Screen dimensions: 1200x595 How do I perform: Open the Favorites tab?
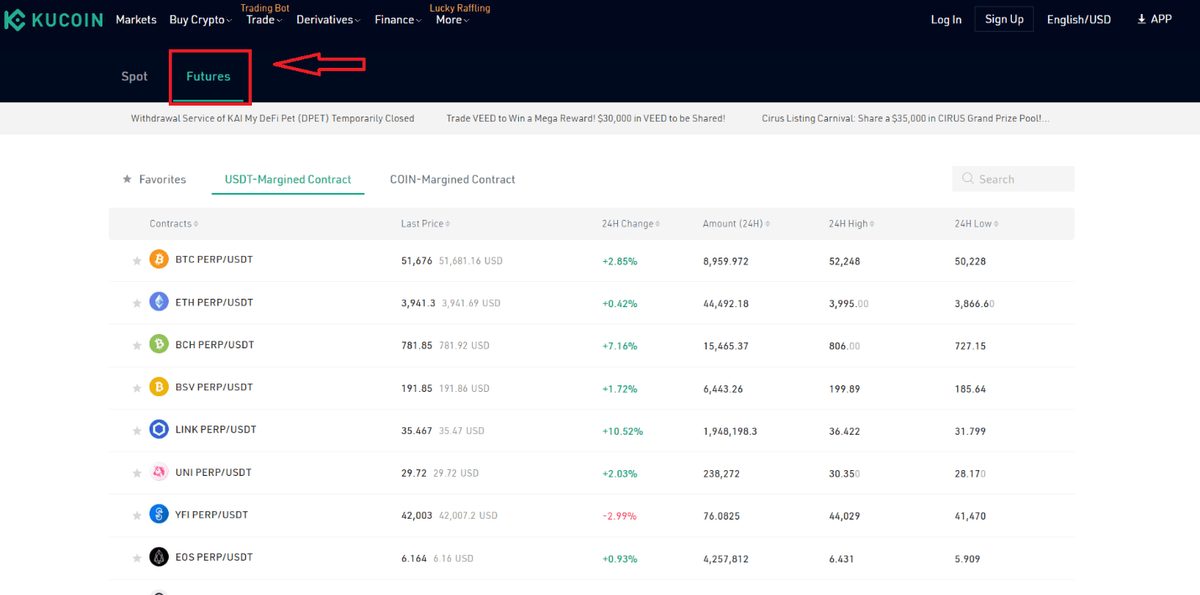point(154,180)
